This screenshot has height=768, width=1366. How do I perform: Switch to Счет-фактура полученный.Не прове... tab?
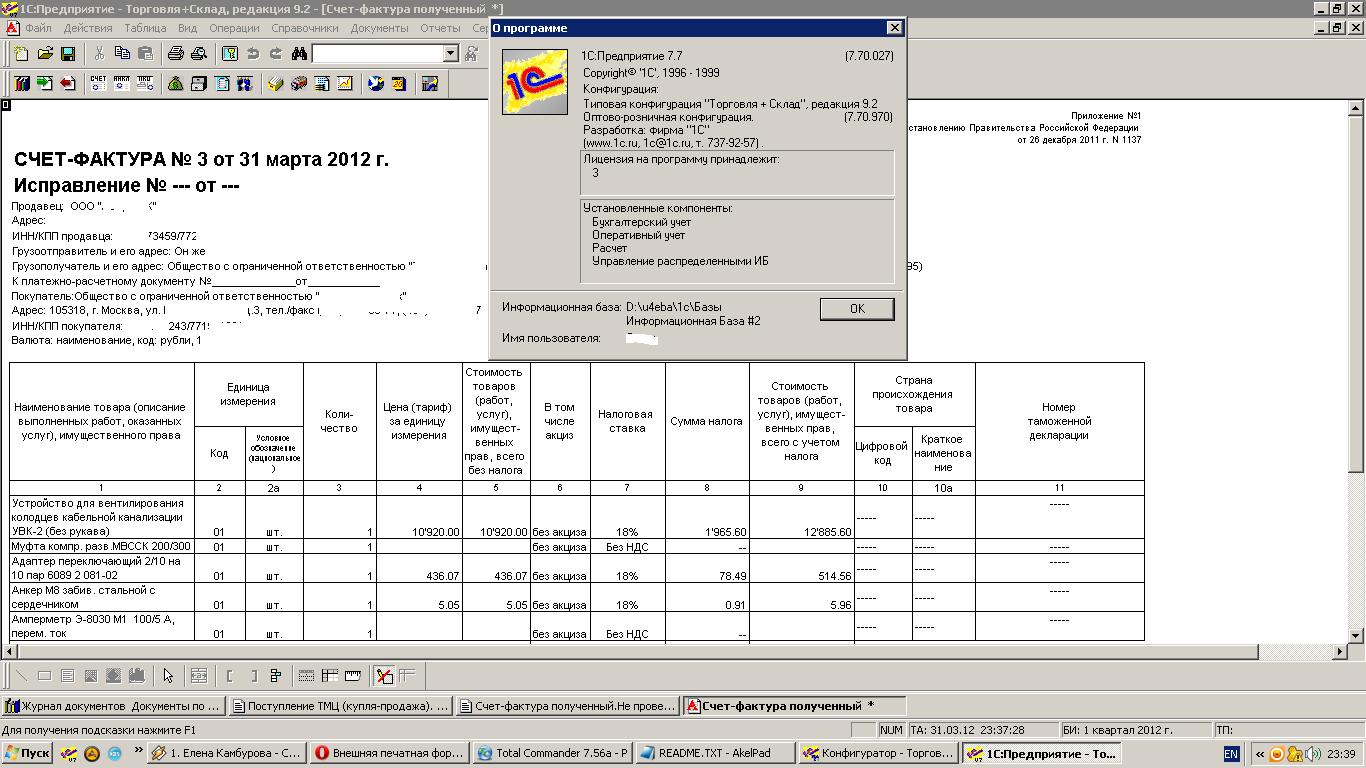coord(567,706)
